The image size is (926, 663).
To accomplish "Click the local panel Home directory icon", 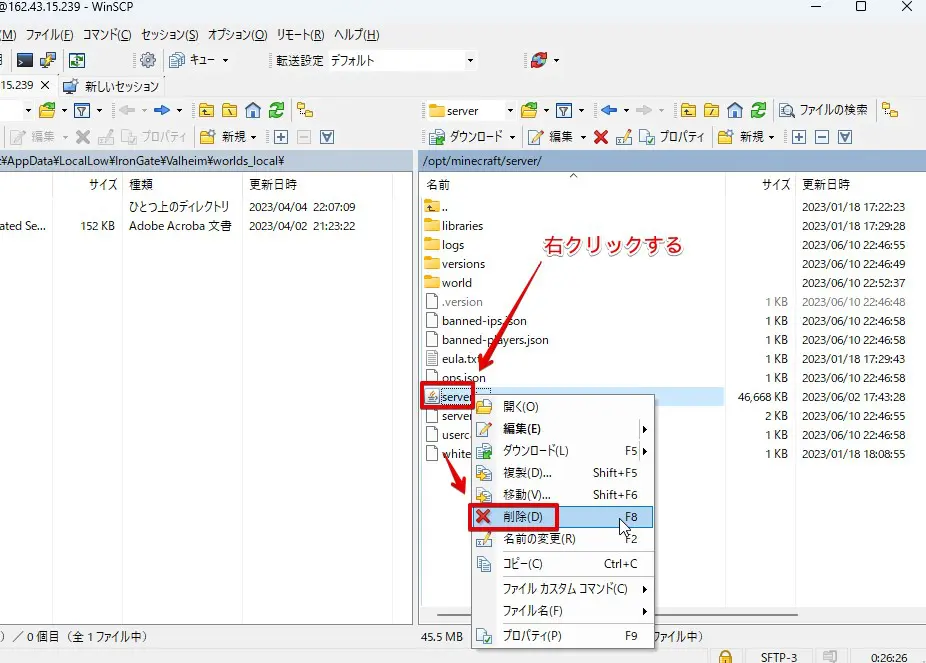I will click(253, 111).
